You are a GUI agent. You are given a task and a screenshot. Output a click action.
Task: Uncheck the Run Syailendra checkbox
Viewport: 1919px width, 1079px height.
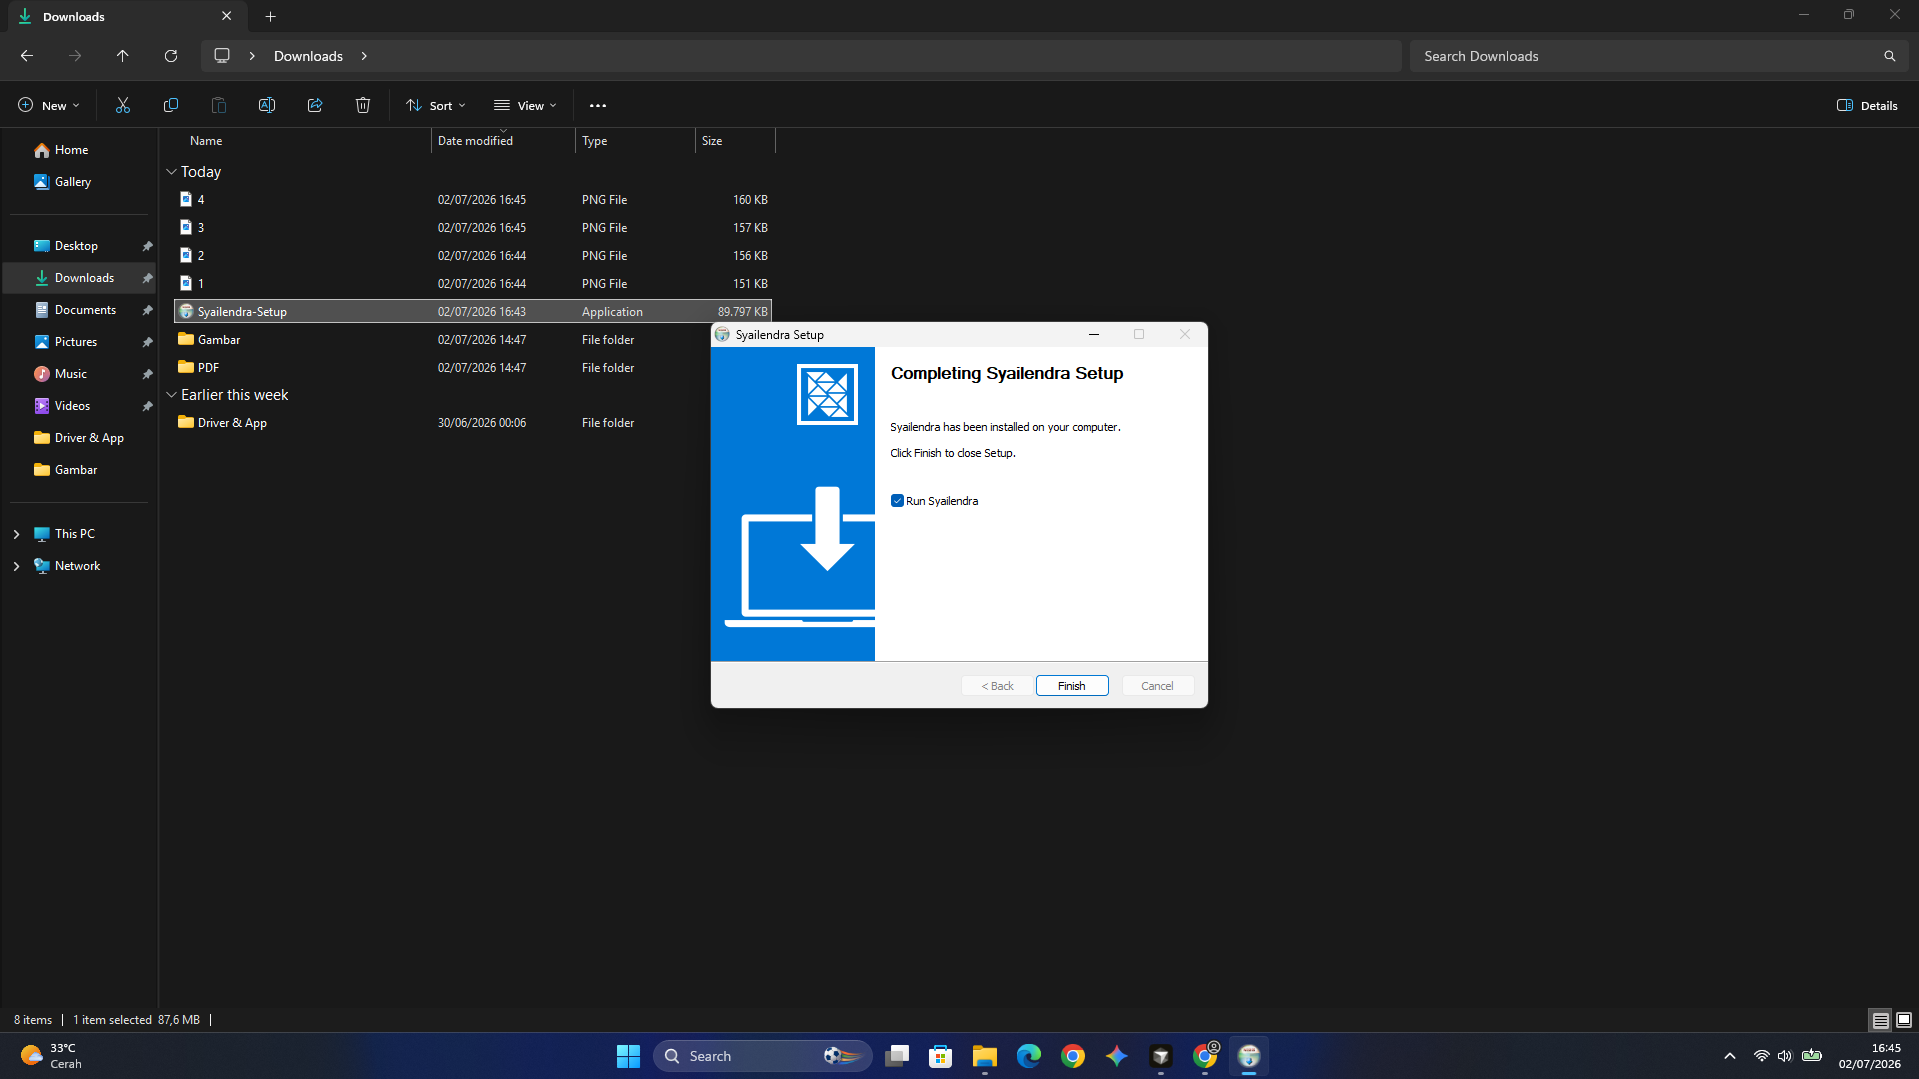(897, 501)
